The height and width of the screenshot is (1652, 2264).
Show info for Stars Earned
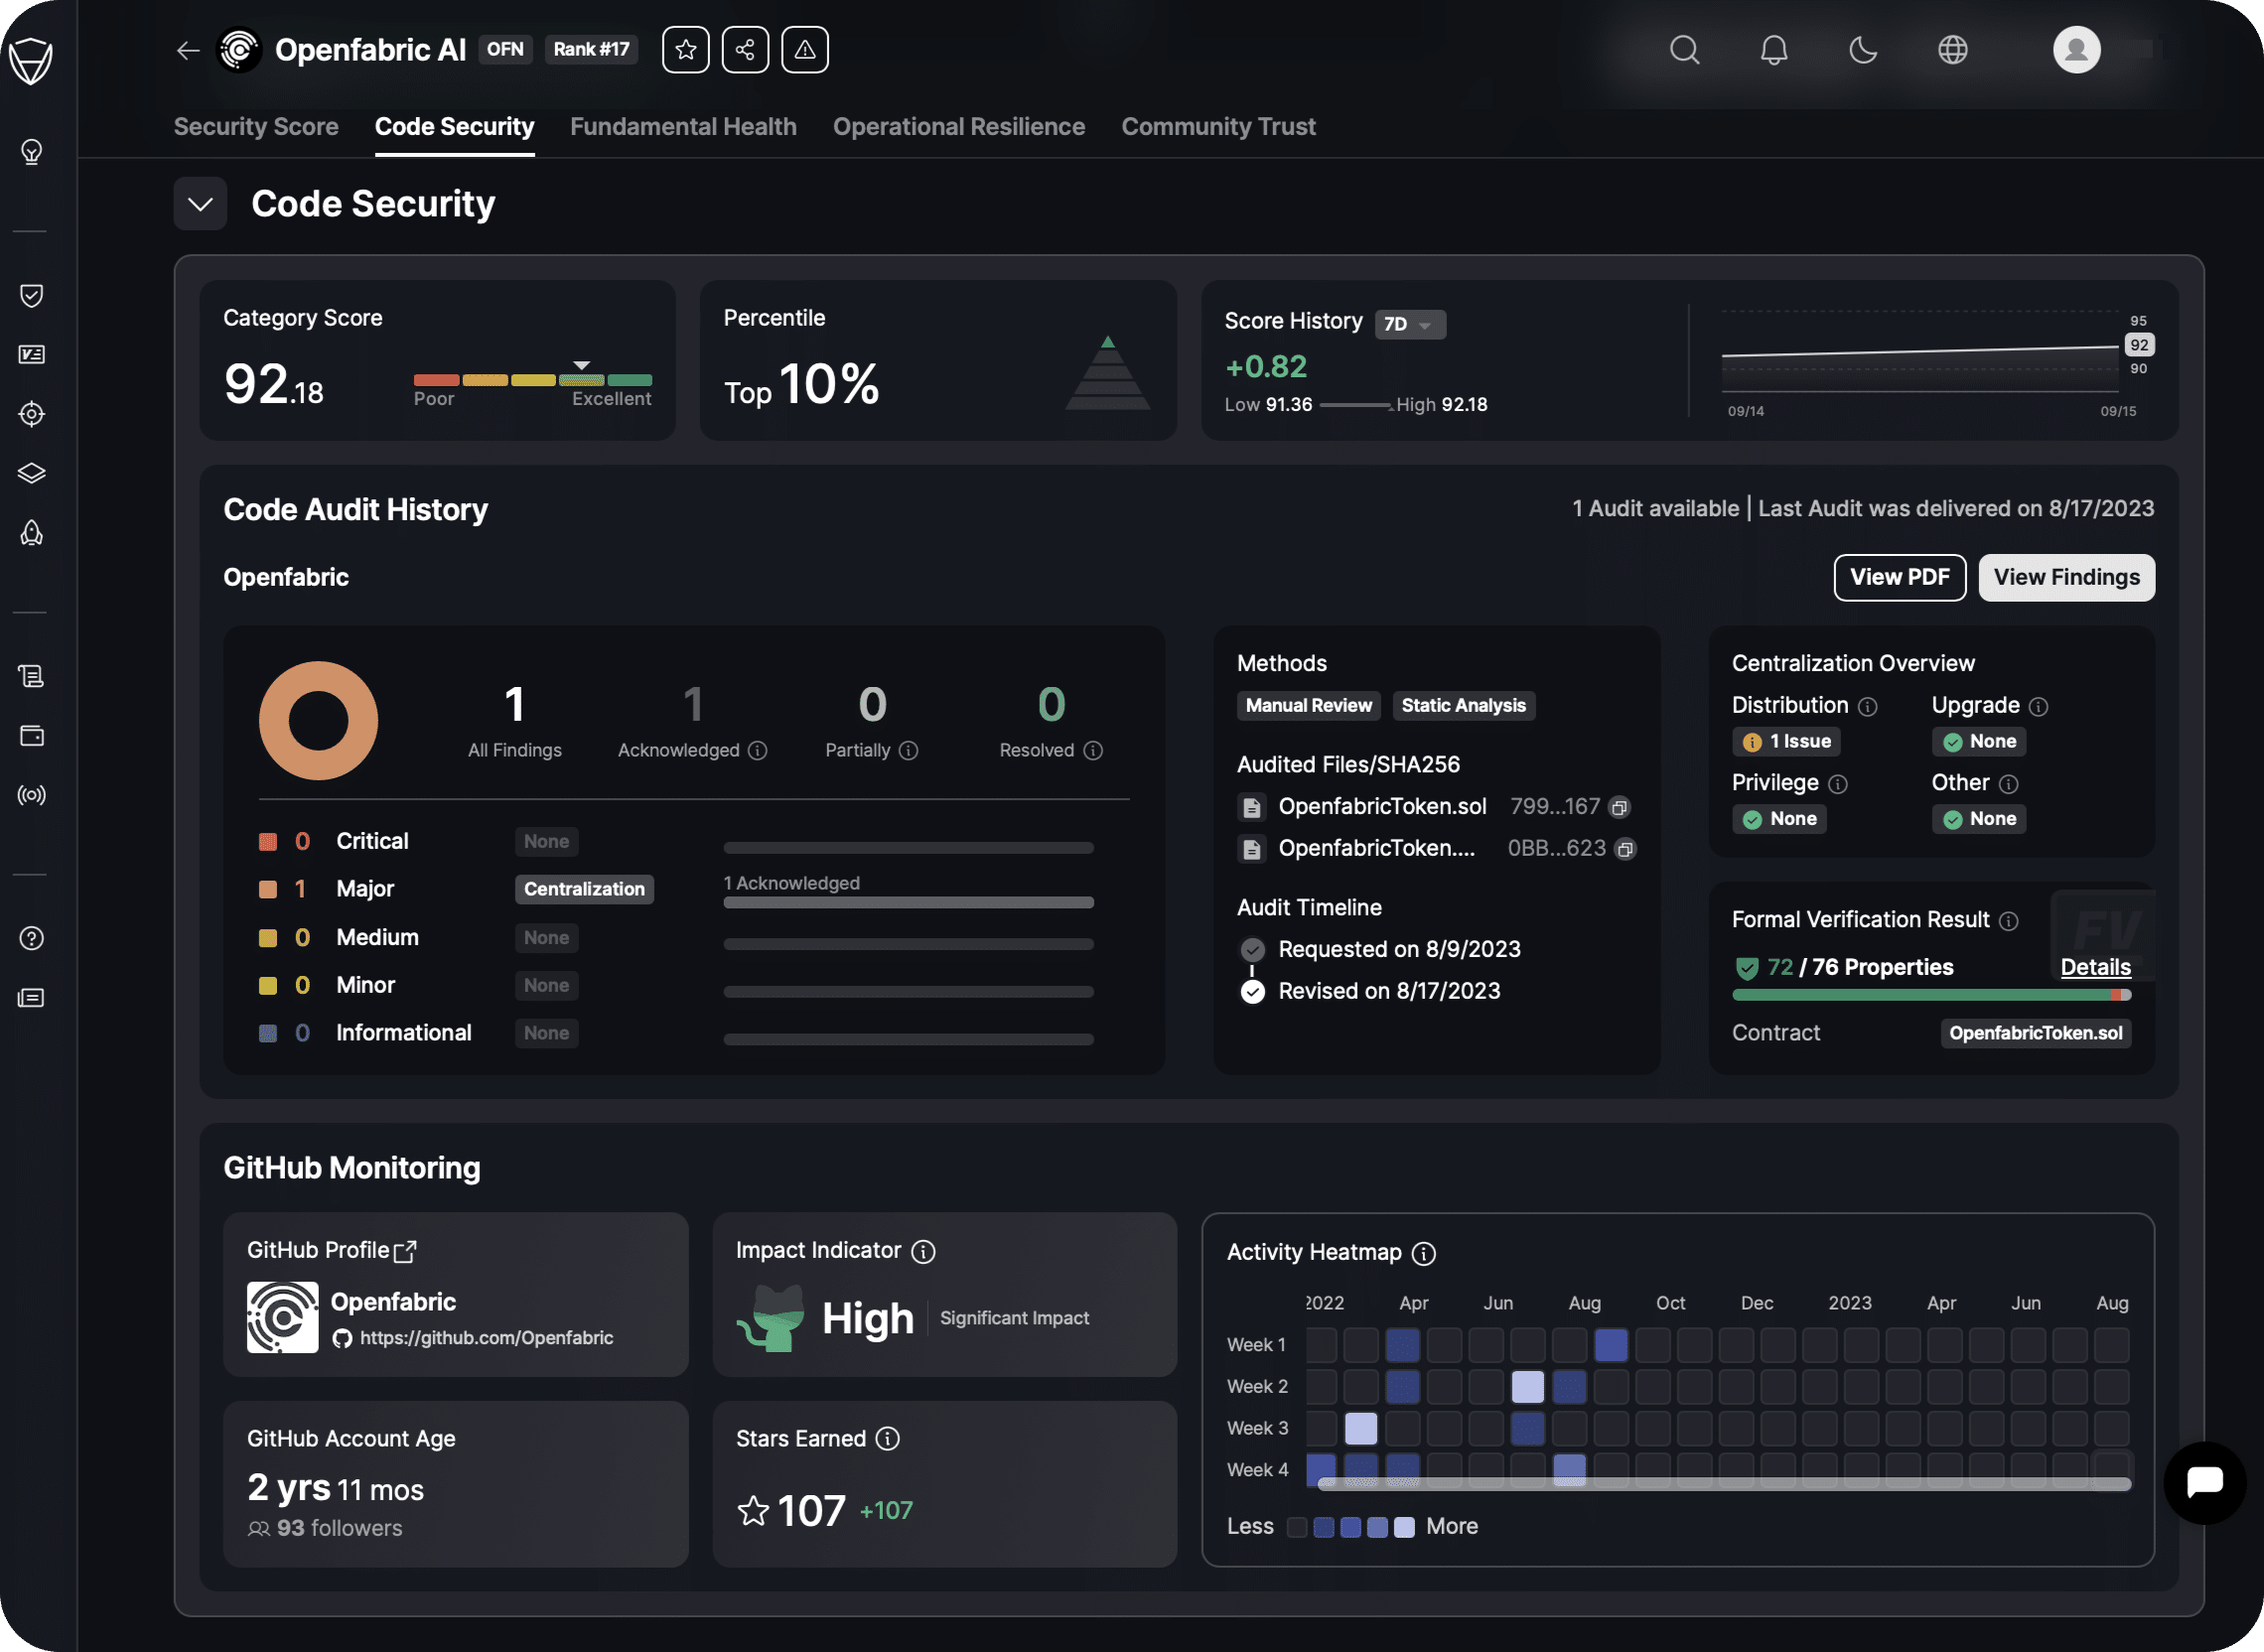pos(888,1439)
